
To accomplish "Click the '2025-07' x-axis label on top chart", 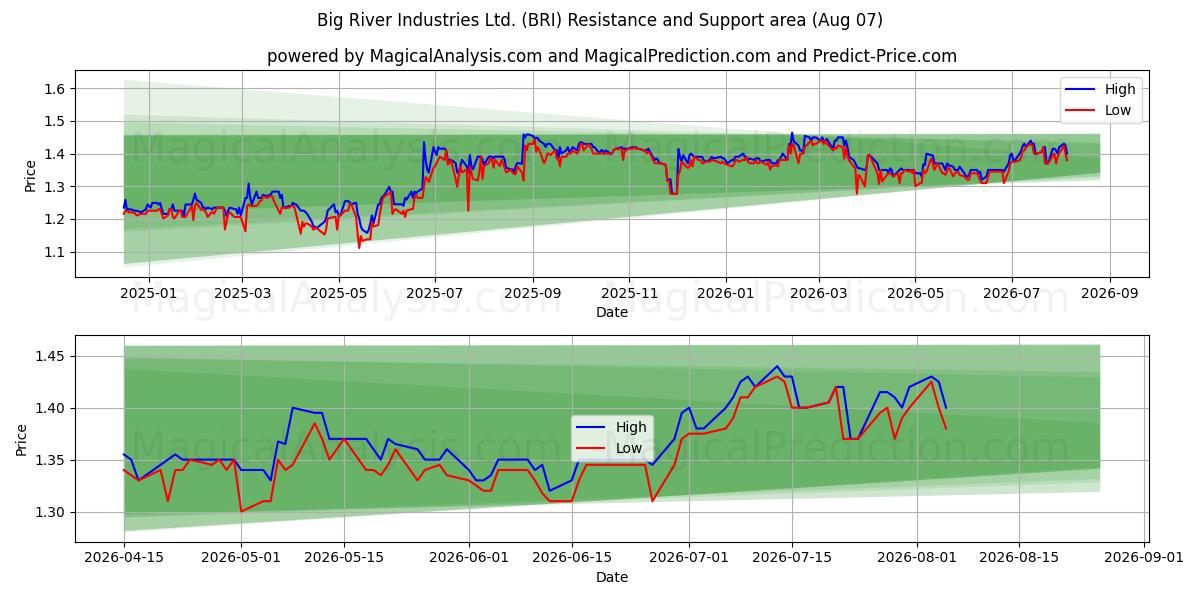I will click(x=435, y=293).
